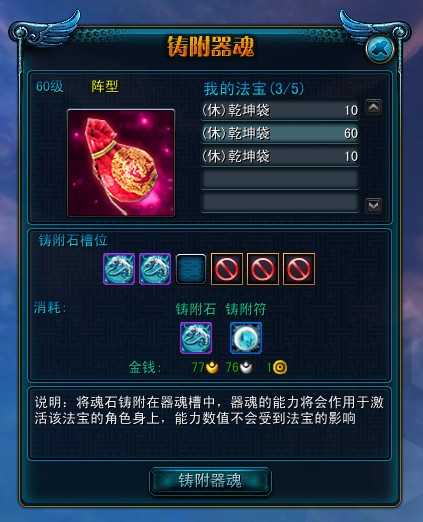Click the first empty treasure list row
Image resolution: width=423 pixels, height=522 pixels.
click(280, 179)
